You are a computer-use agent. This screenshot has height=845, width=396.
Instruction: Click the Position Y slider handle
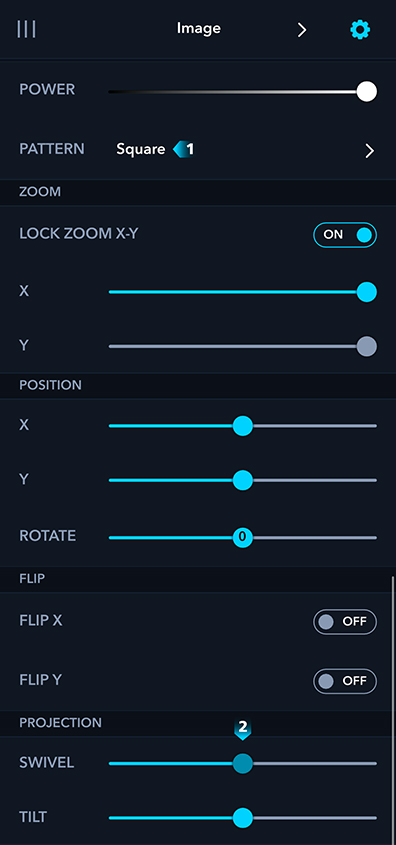click(x=242, y=480)
